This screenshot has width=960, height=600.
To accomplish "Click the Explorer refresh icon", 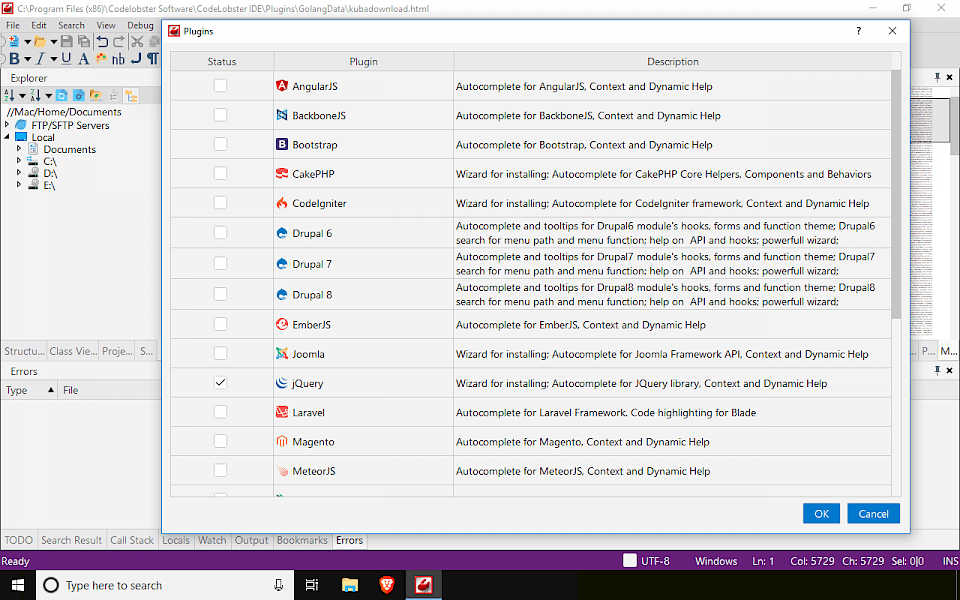I will [x=62, y=96].
